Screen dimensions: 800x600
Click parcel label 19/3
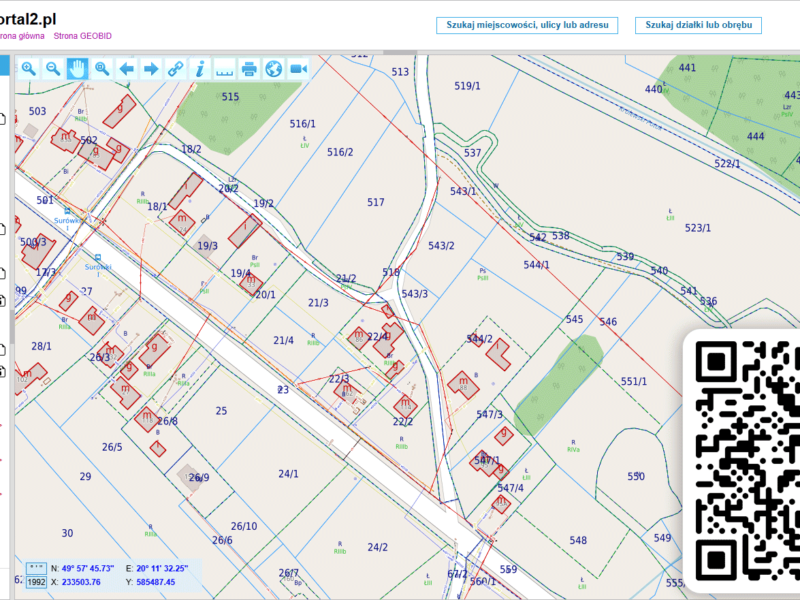click(208, 246)
